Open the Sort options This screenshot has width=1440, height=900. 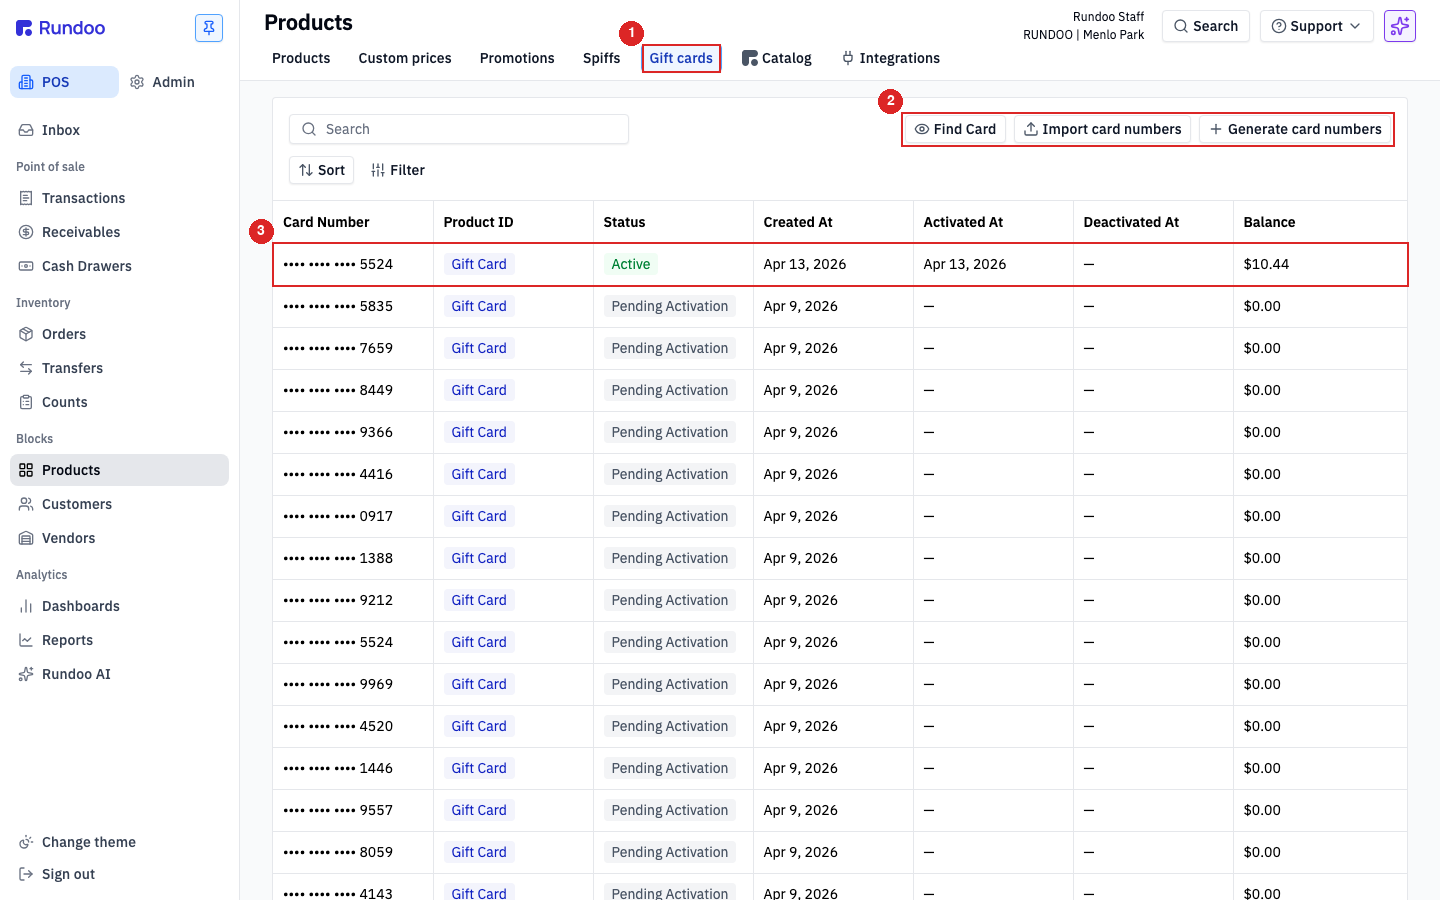321,170
